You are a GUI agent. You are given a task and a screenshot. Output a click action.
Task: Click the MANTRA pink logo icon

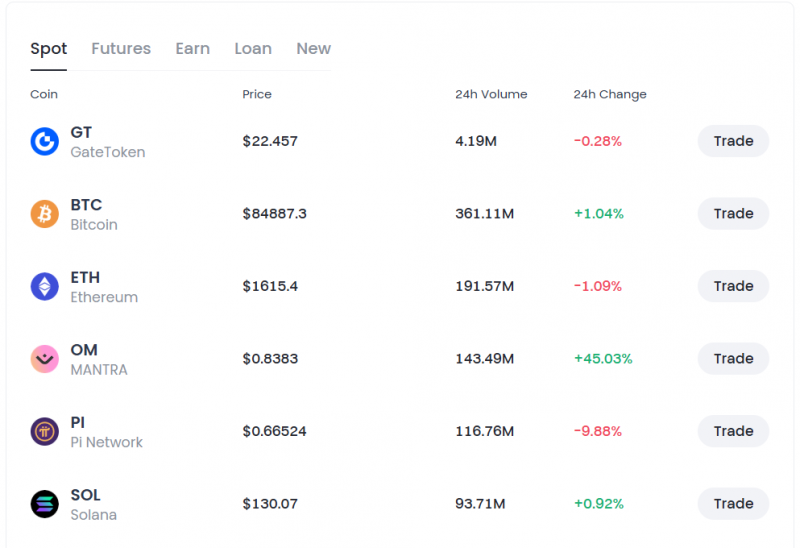pyautogui.click(x=45, y=359)
